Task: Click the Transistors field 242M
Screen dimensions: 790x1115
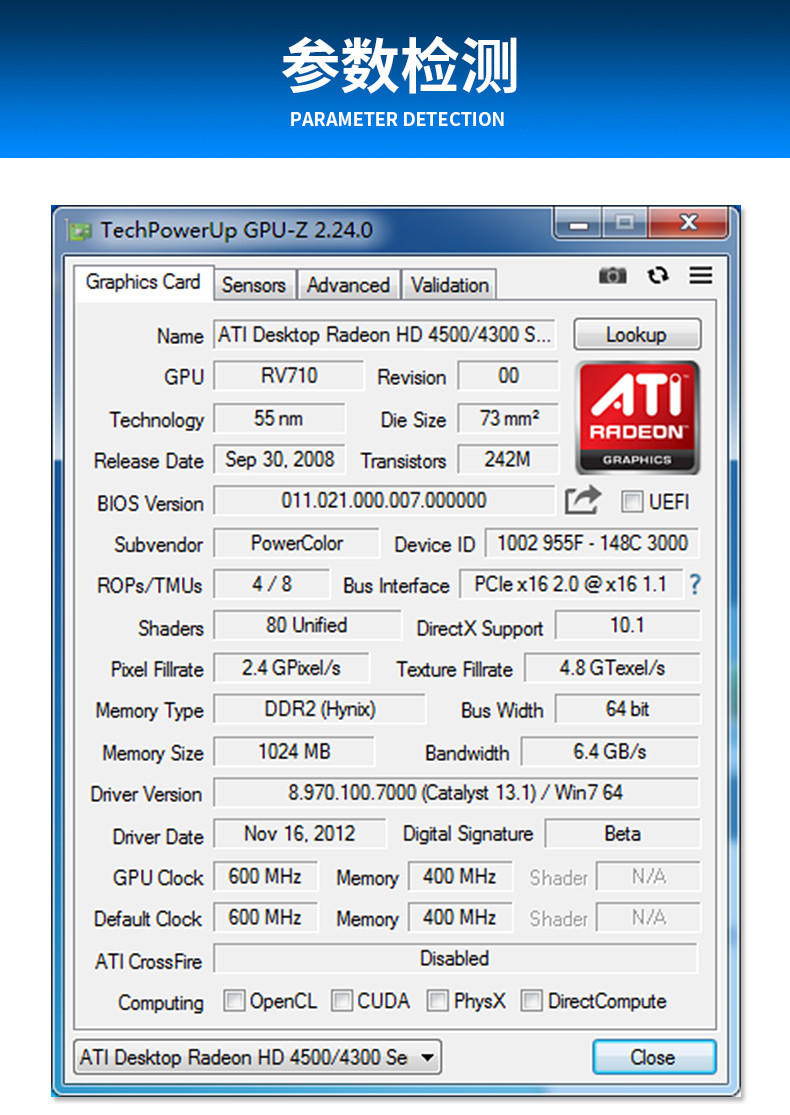Action: point(508,459)
